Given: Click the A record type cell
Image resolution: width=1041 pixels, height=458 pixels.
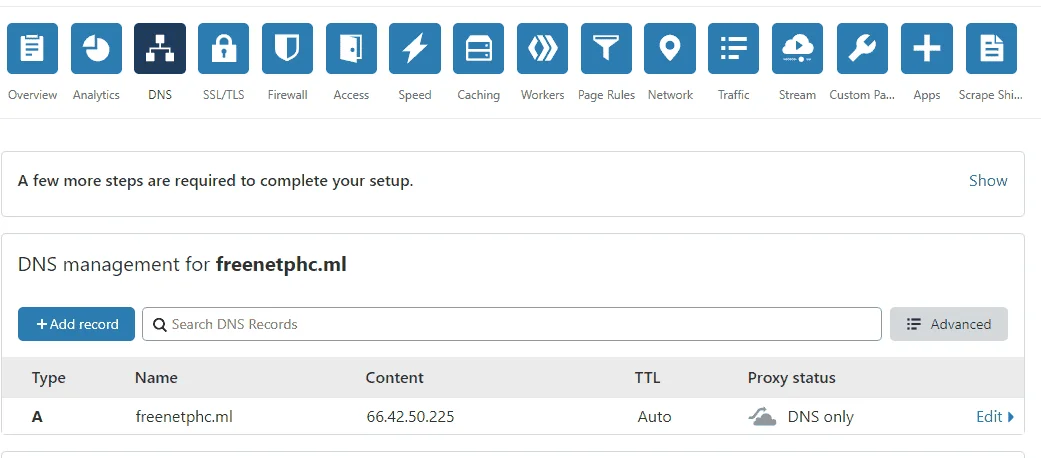Looking at the screenshot, I should (x=37, y=418).
